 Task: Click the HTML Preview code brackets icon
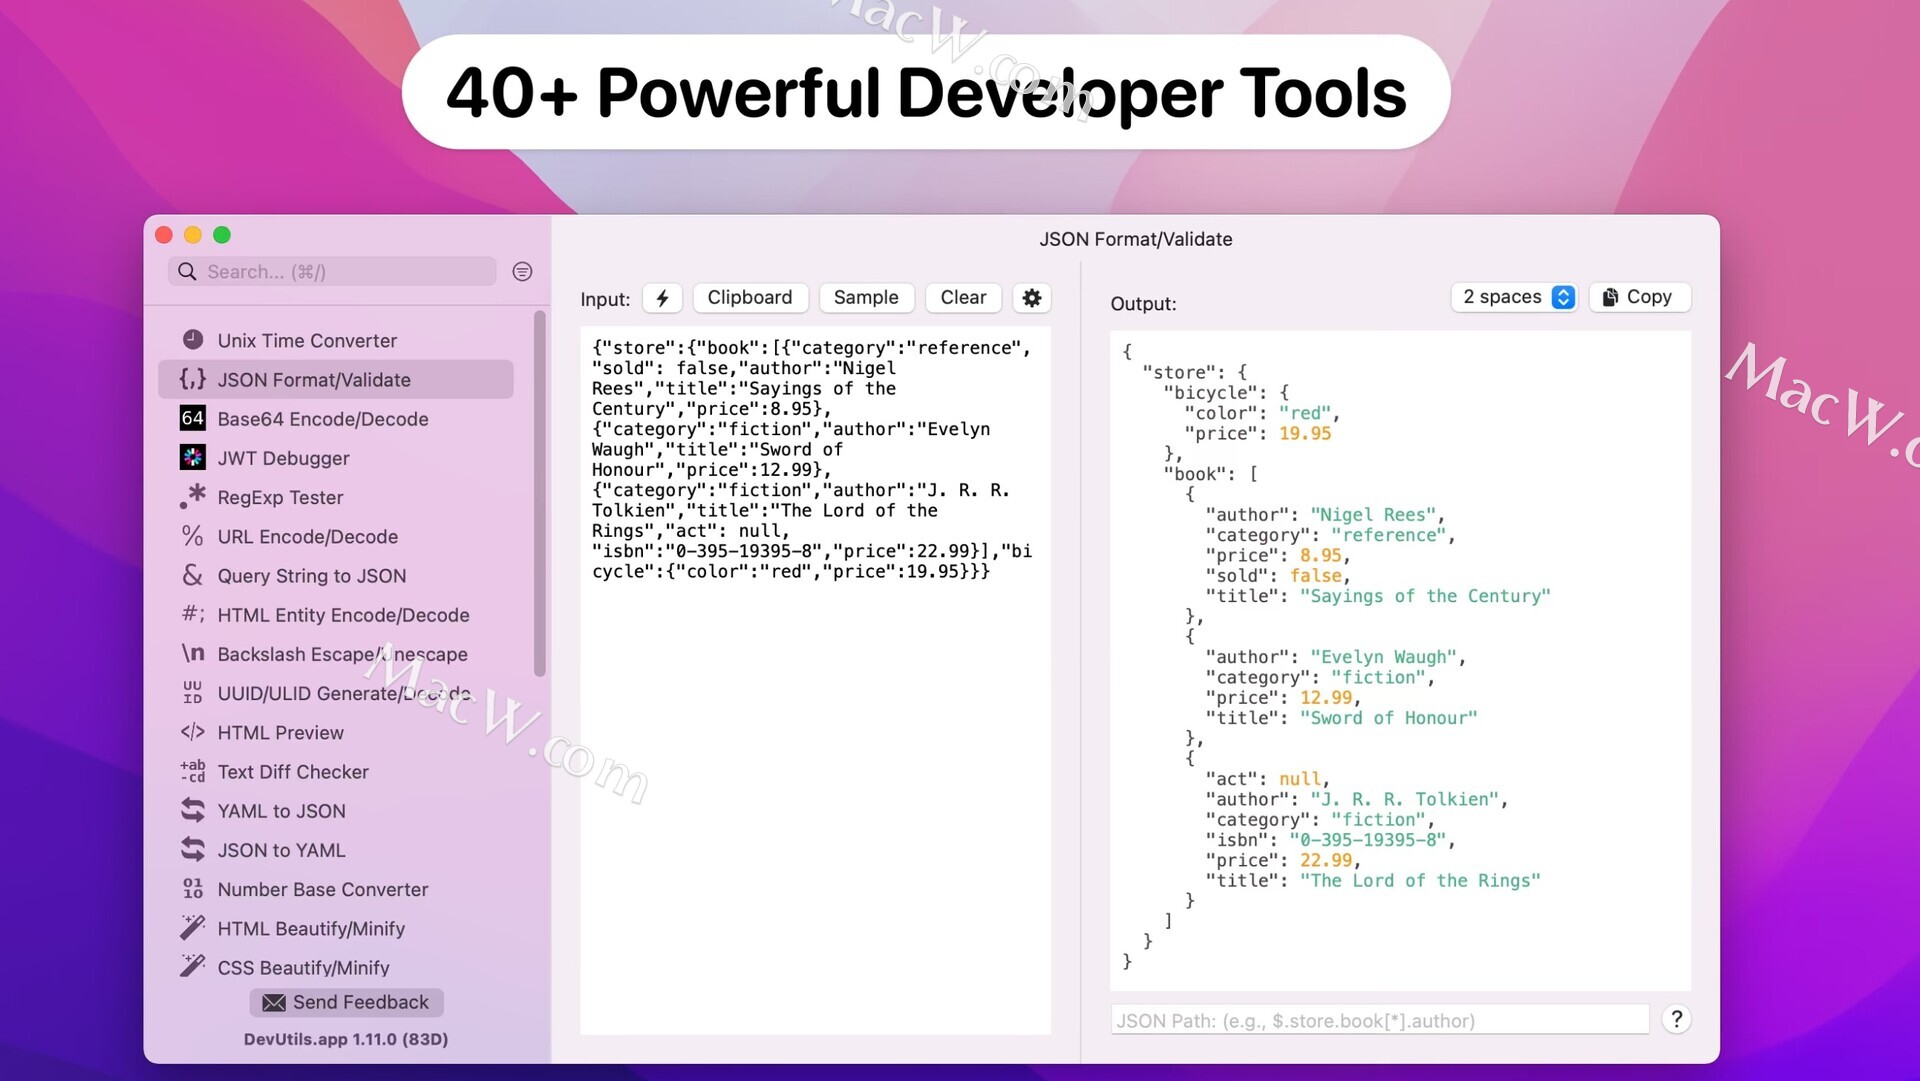click(x=192, y=732)
